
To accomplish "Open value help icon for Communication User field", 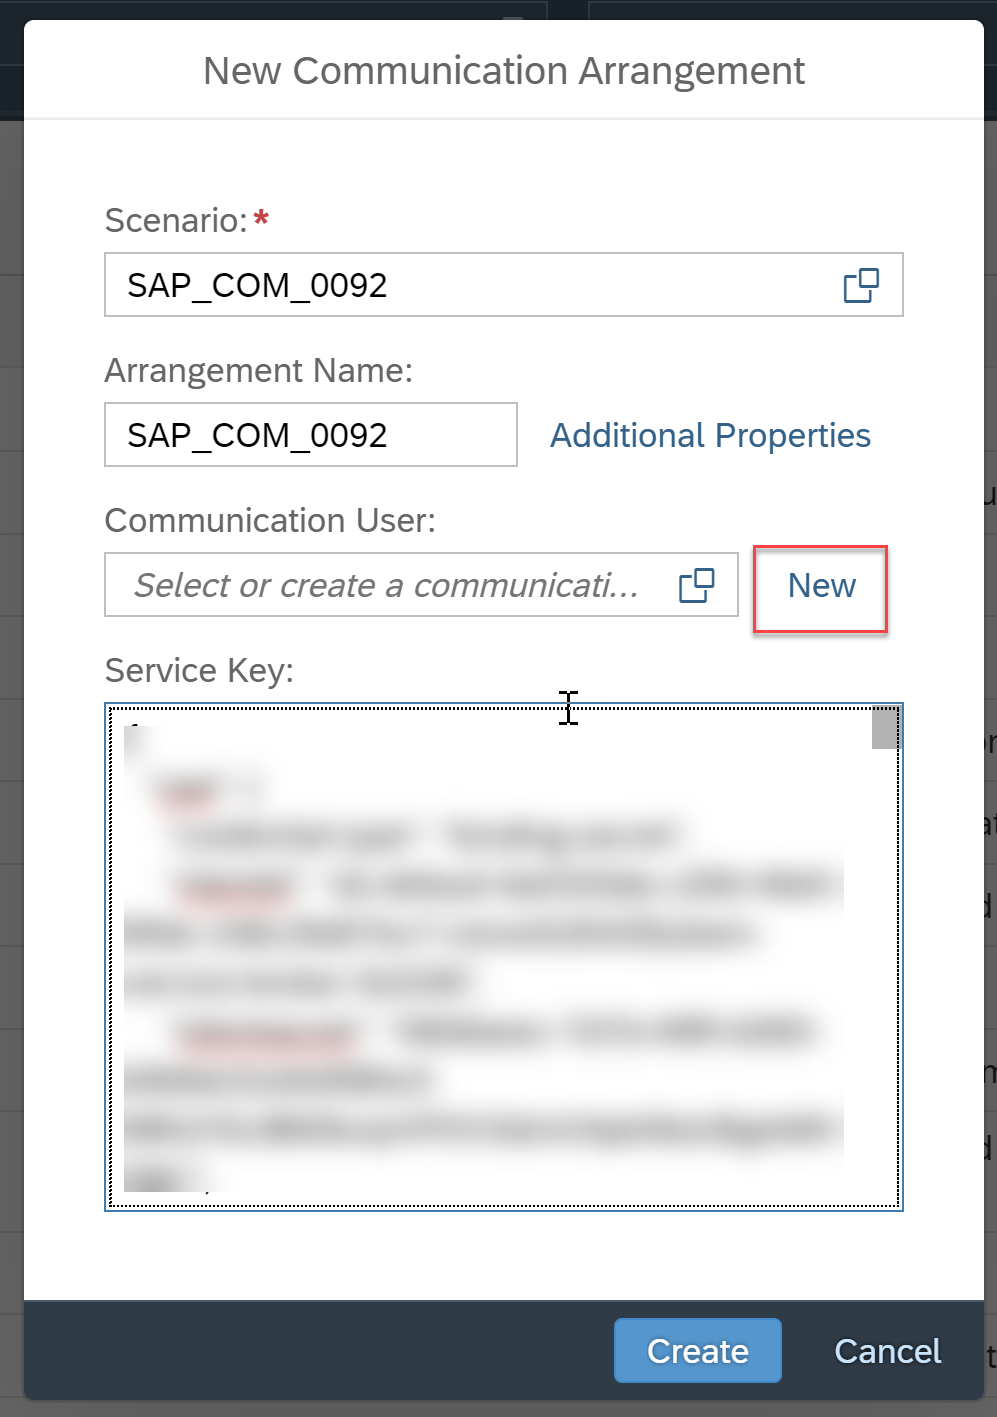I will point(696,585).
